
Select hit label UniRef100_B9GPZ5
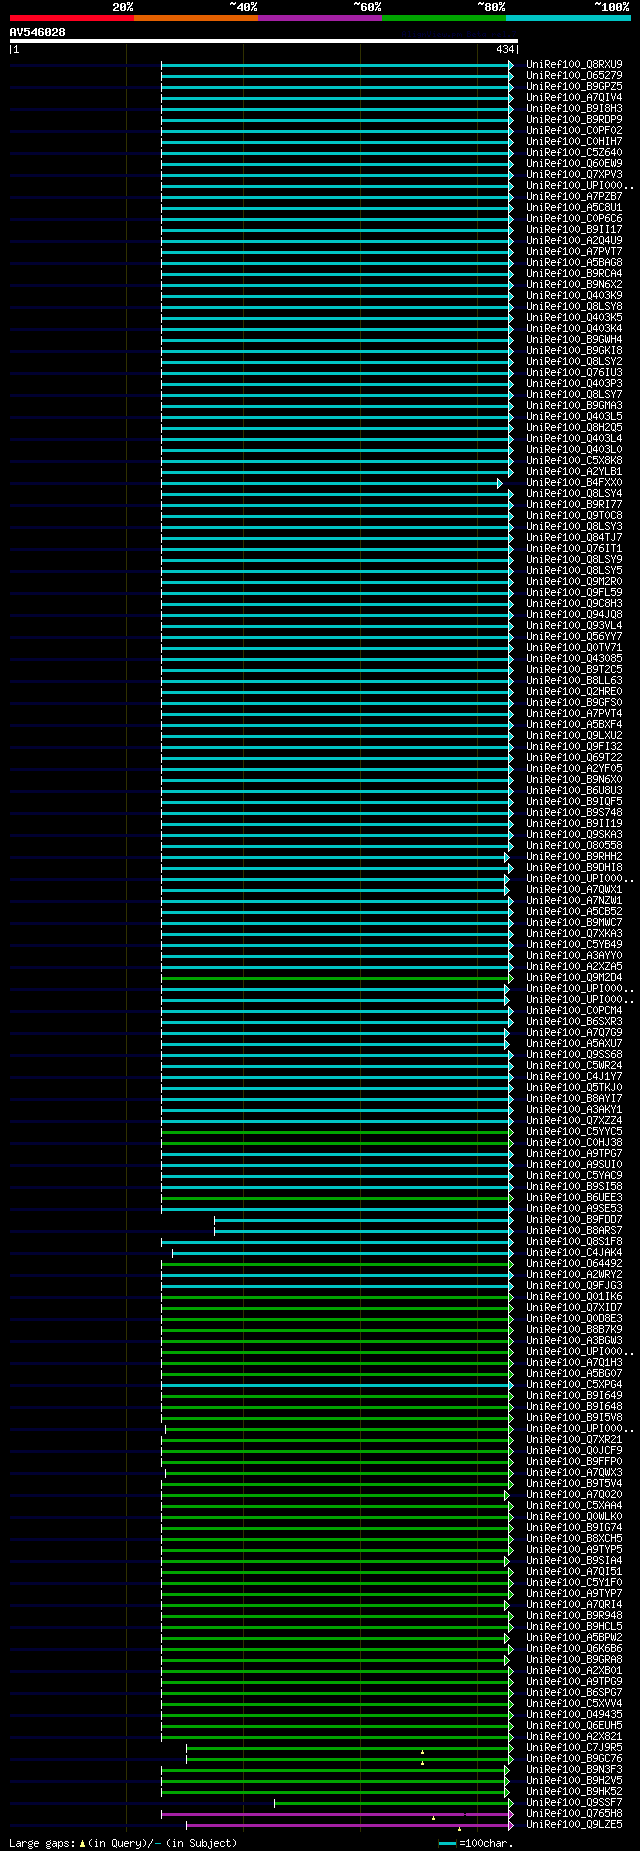coord(574,86)
